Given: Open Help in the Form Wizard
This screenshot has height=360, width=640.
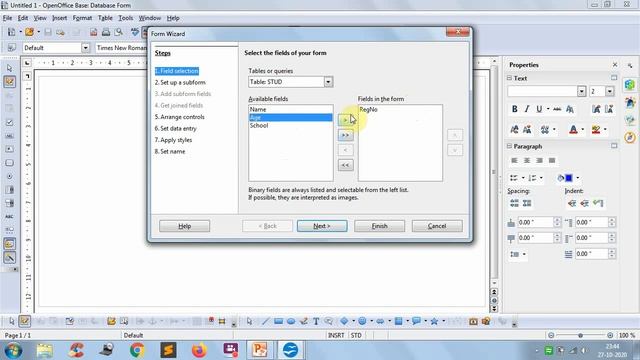Looking at the screenshot, I should (x=184, y=226).
